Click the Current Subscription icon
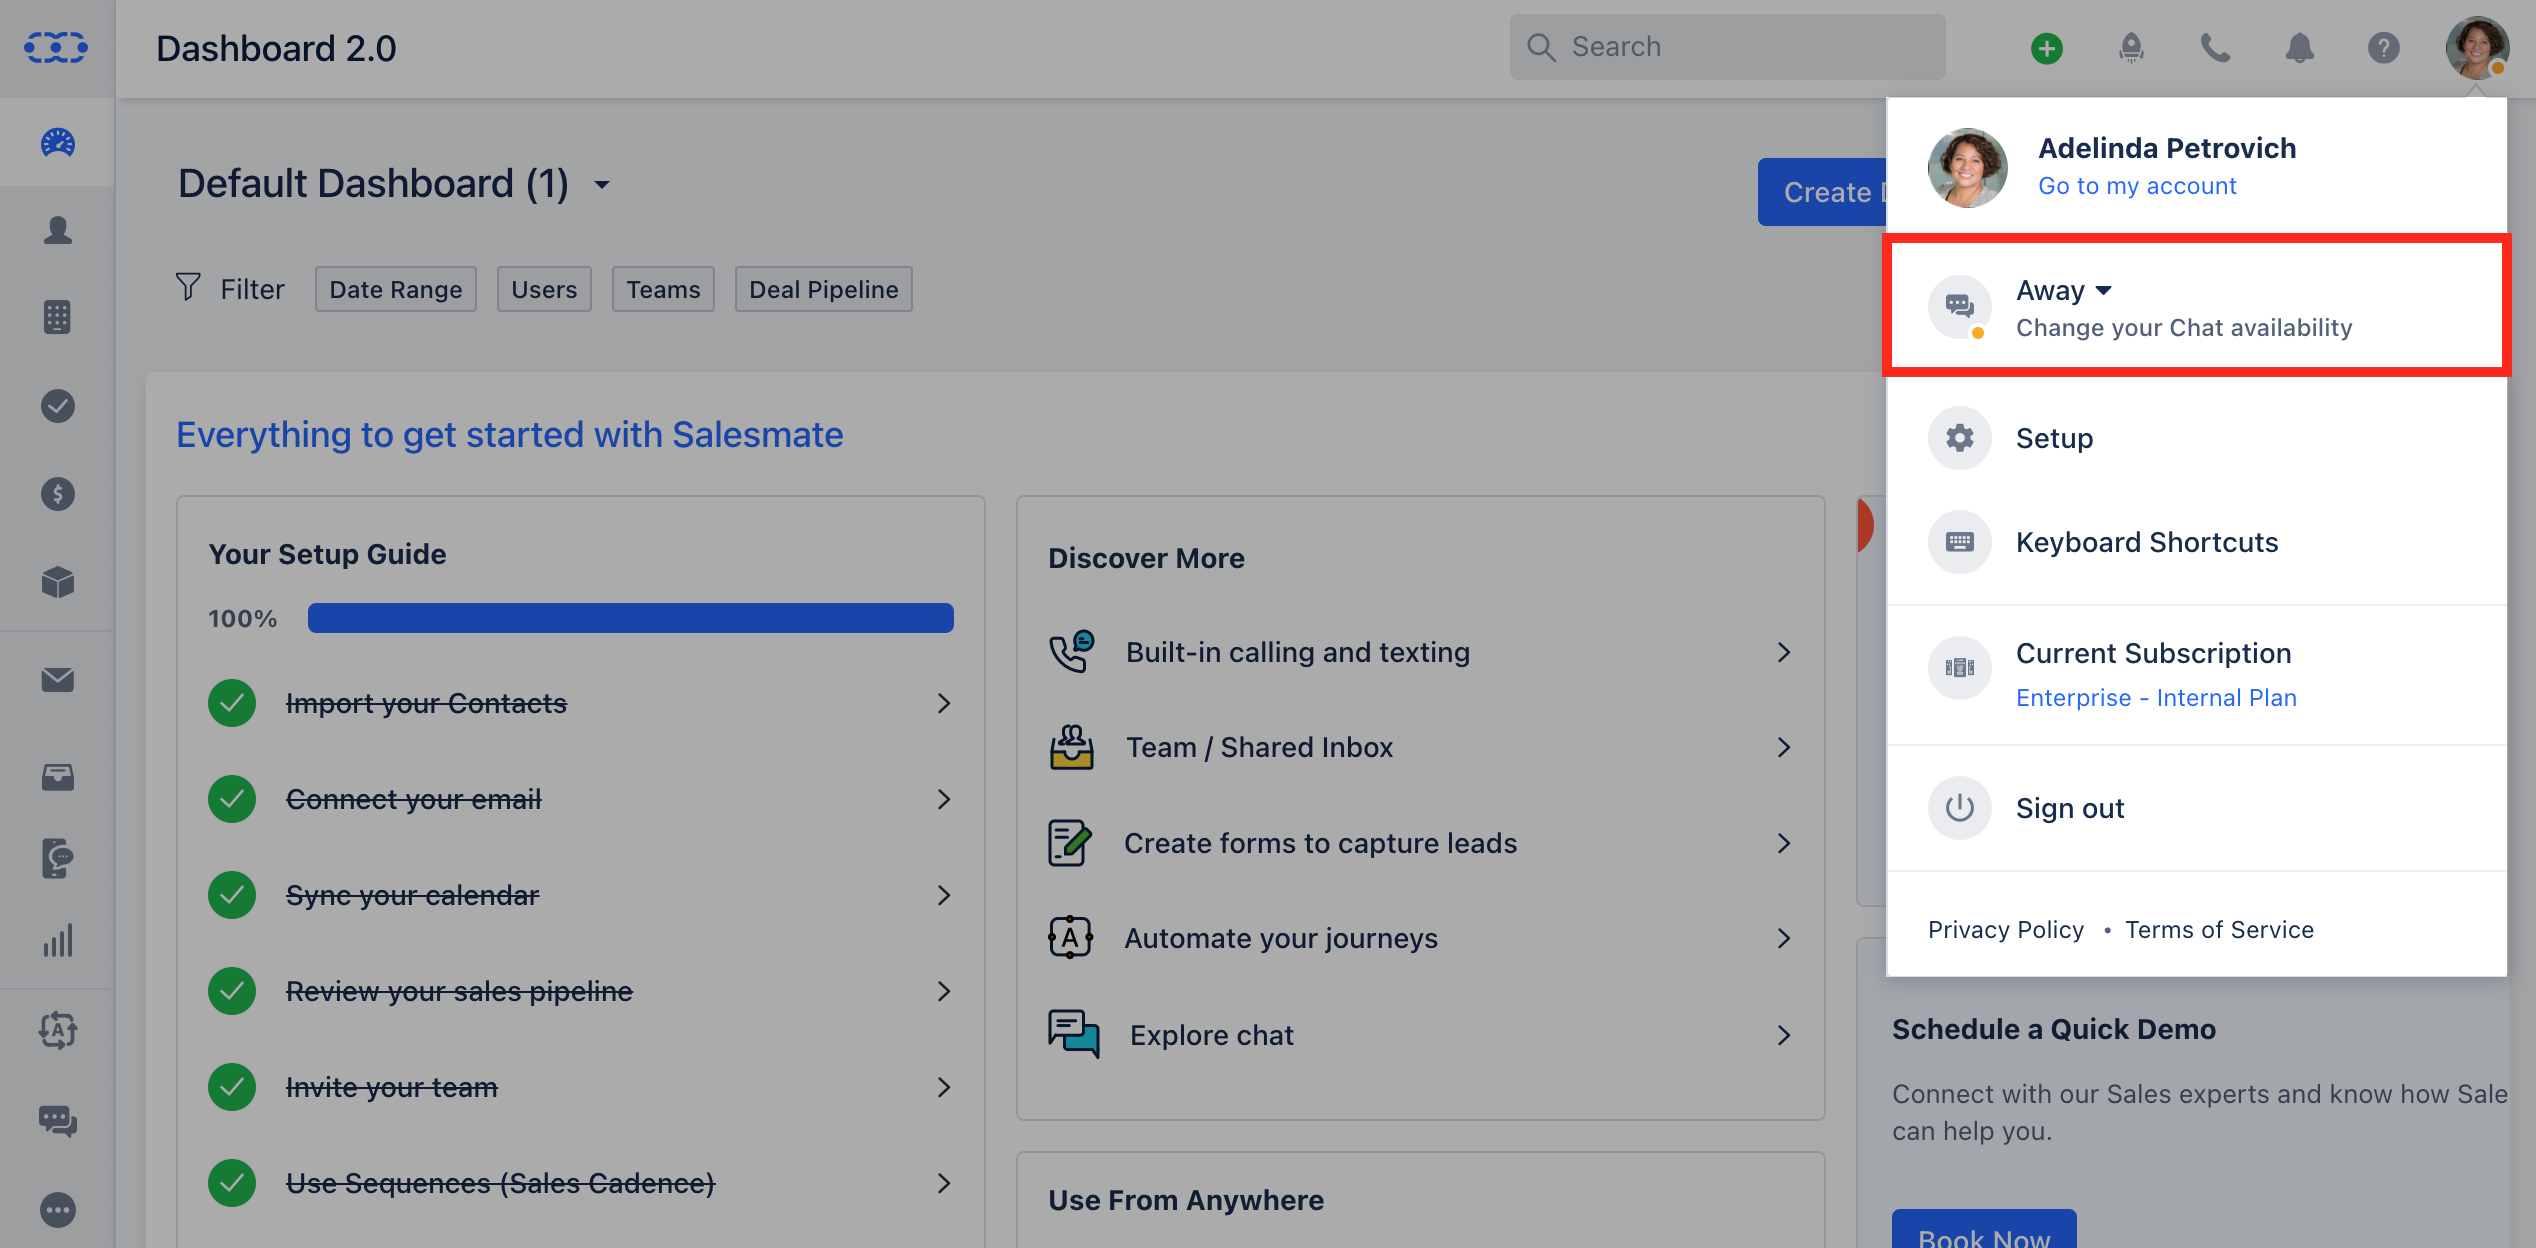 1959,668
